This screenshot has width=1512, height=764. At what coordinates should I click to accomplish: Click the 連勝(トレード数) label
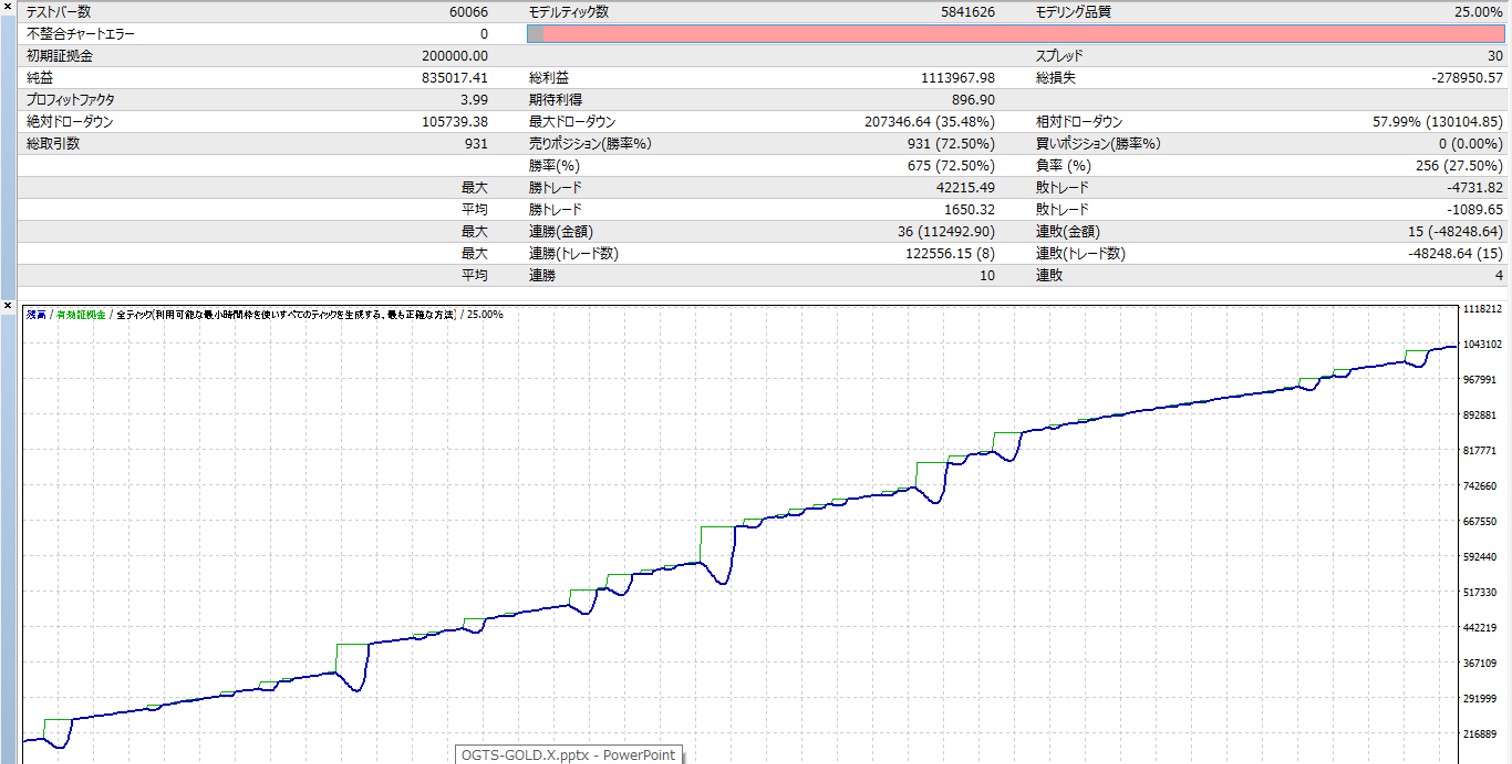point(574,254)
